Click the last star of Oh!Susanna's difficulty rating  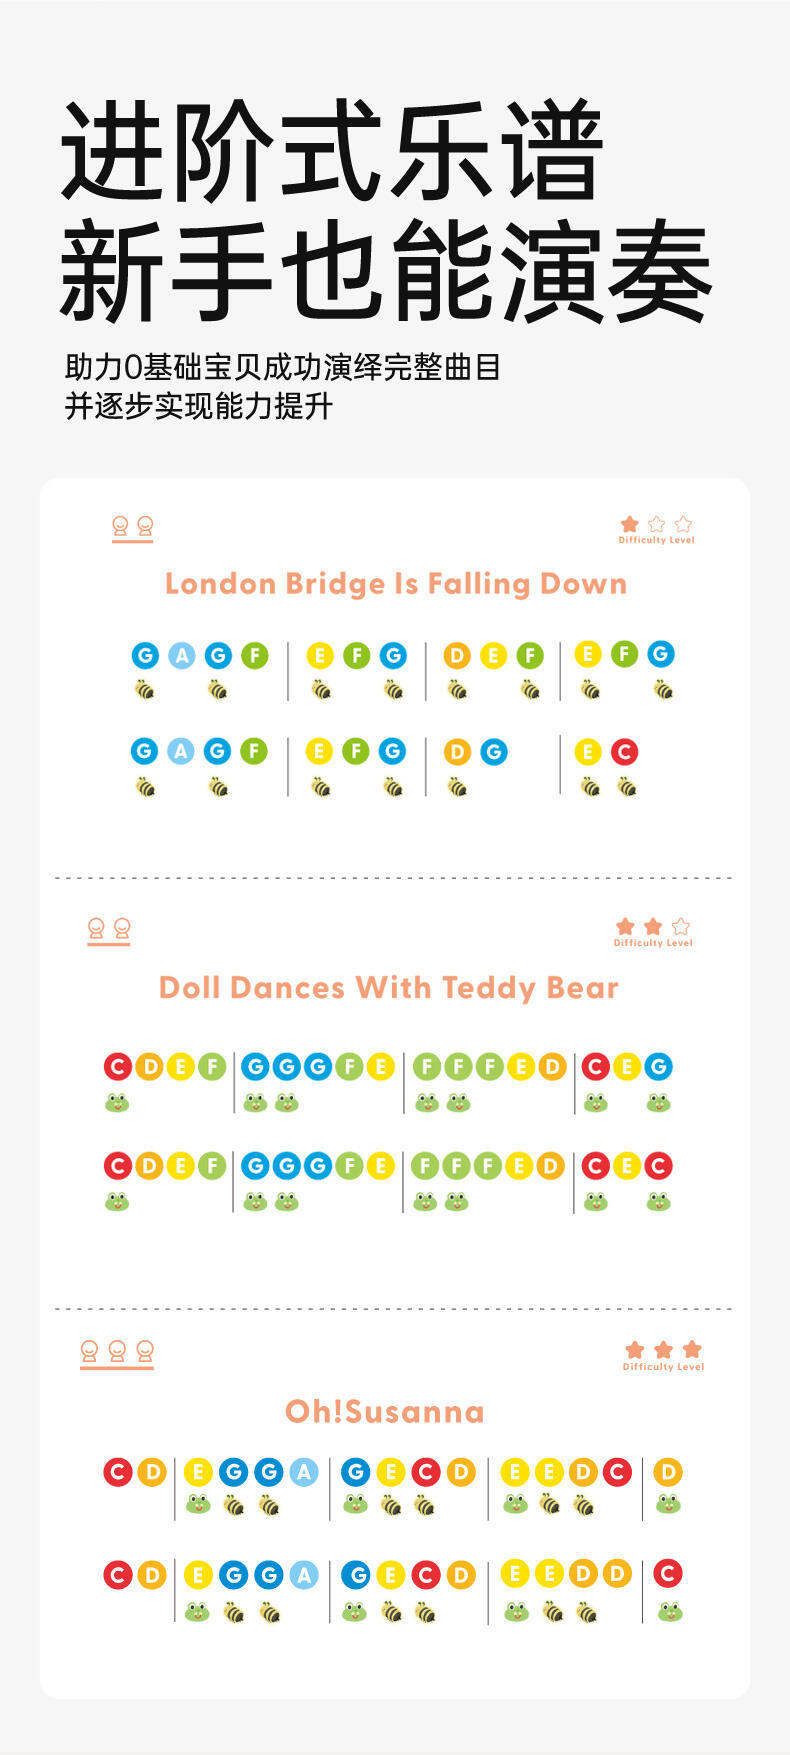[692, 1350]
